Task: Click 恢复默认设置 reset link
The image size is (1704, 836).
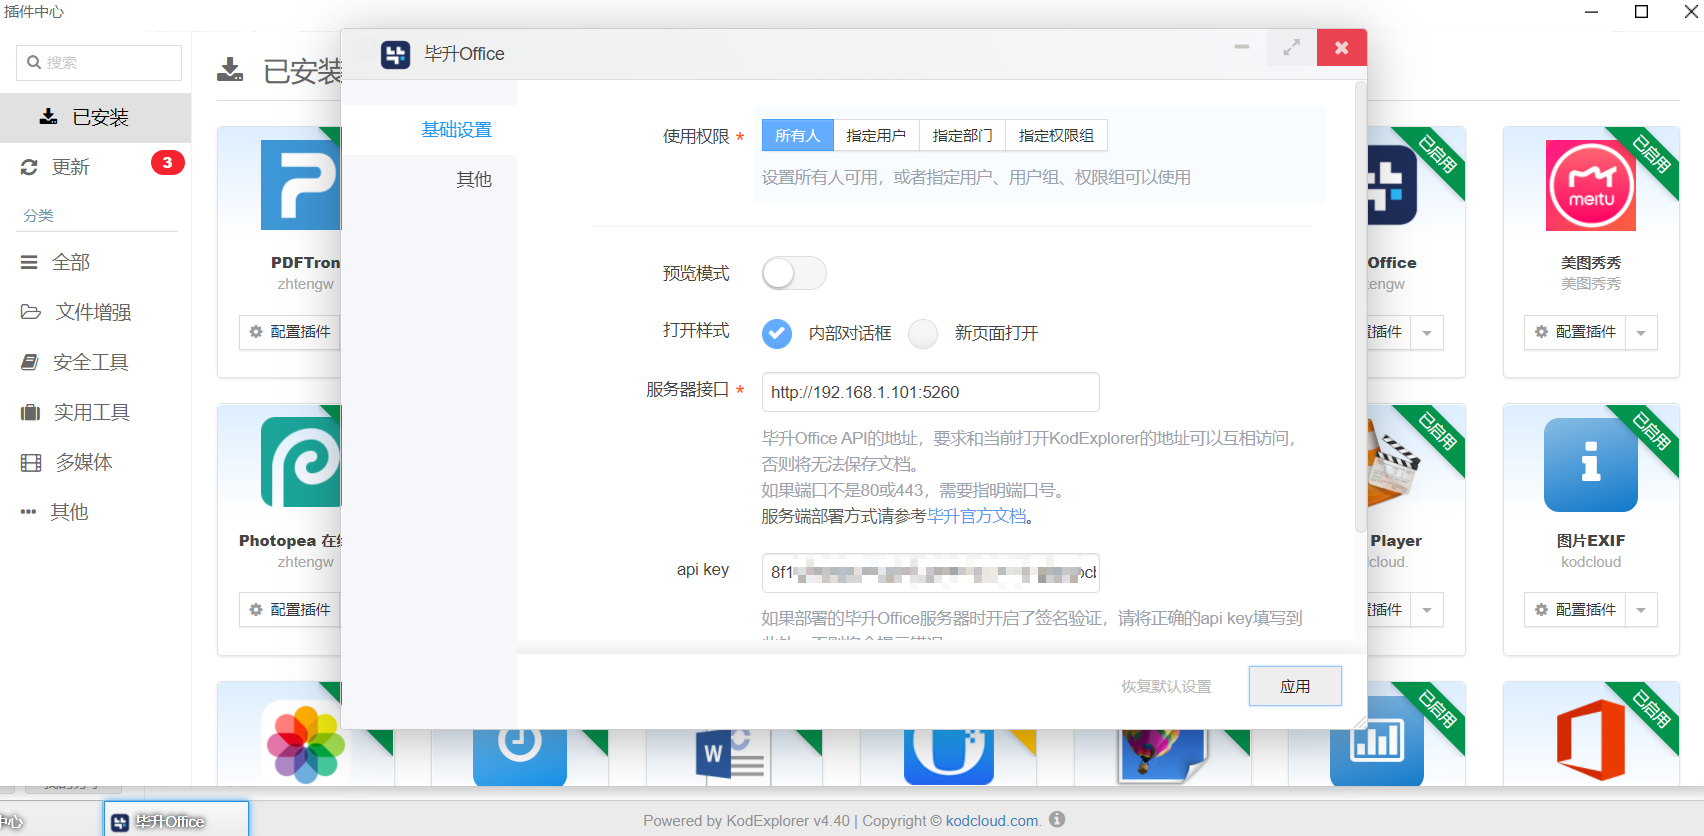Action: tap(1166, 686)
